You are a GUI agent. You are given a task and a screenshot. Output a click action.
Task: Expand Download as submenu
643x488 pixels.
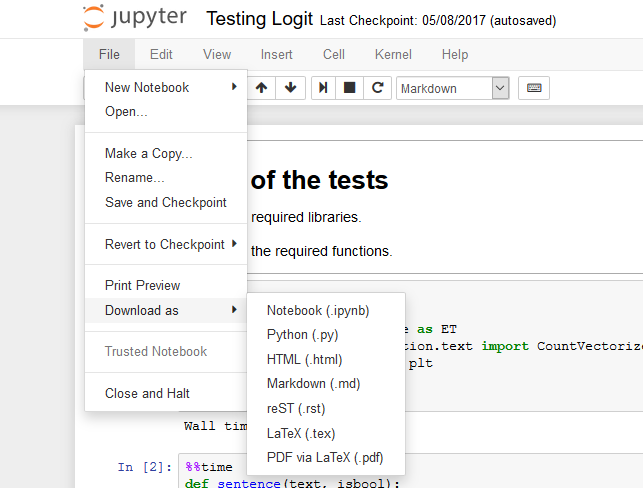coord(166,310)
